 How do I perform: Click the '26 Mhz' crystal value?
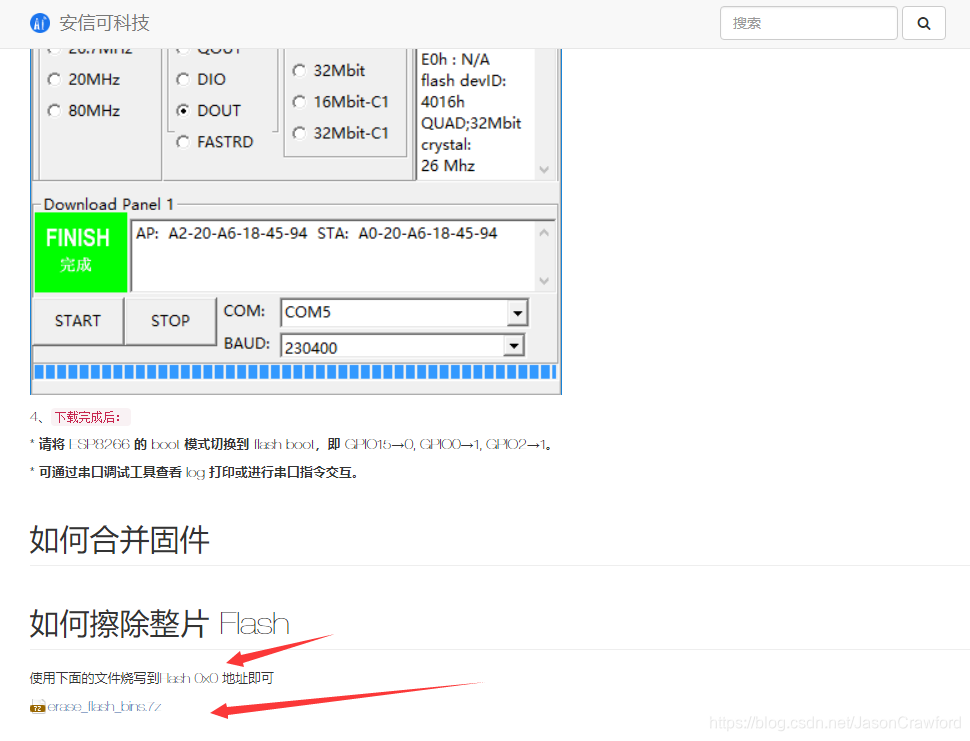pyautogui.click(x=448, y=166)
